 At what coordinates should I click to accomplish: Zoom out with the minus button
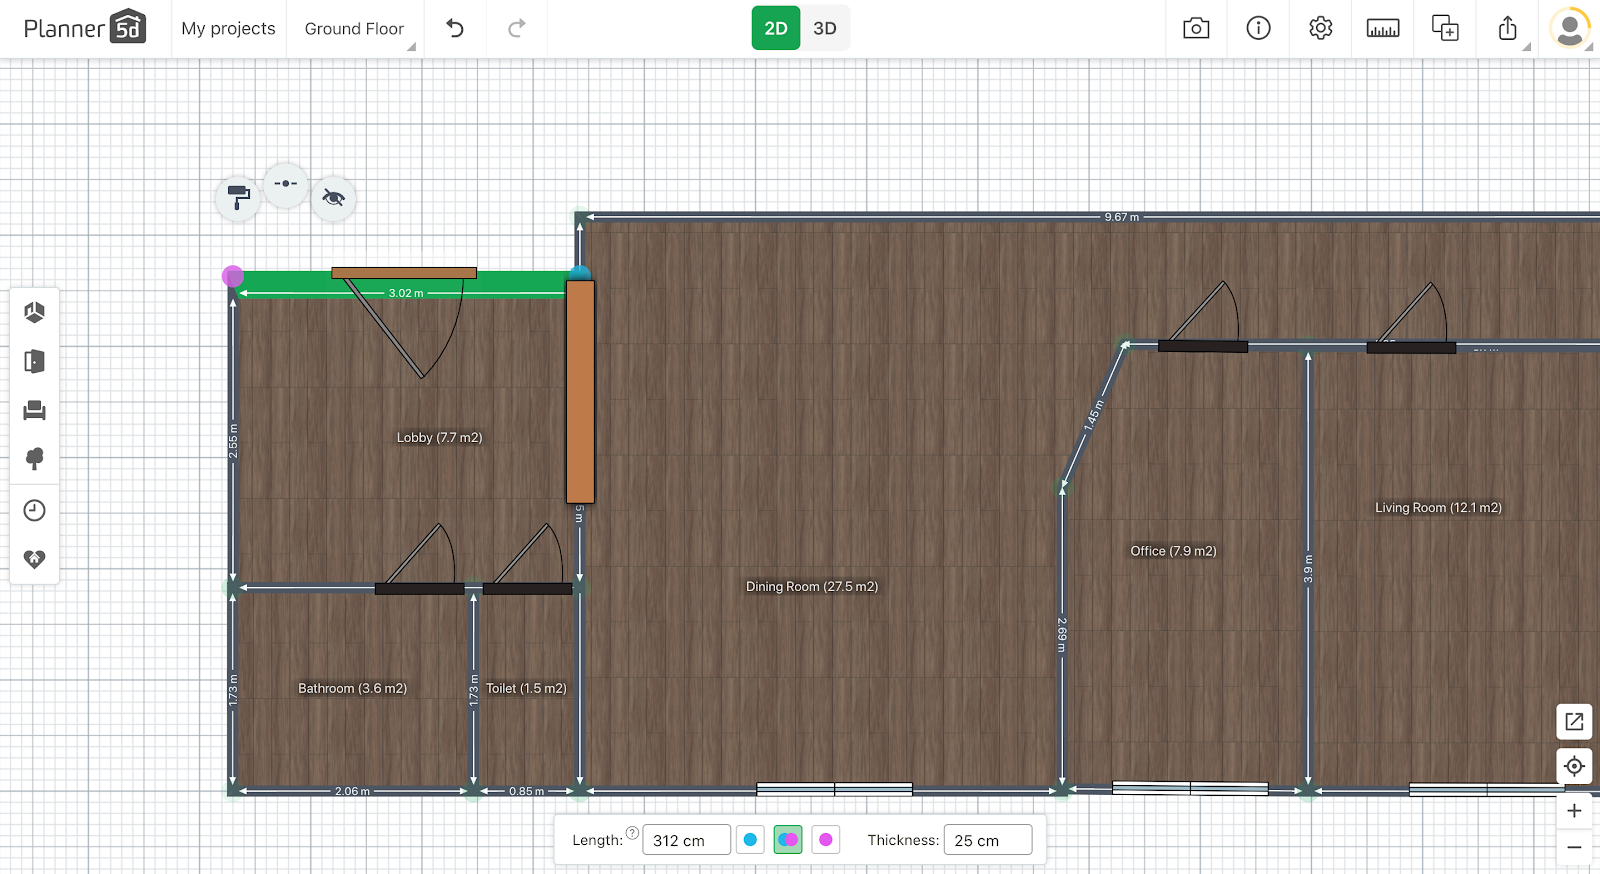1574,847
